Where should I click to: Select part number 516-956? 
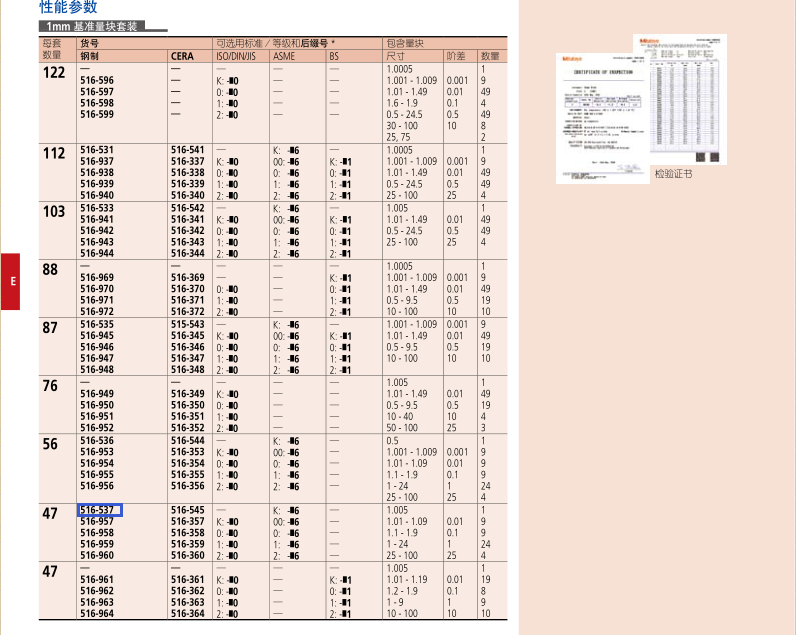tap(97, 486)
